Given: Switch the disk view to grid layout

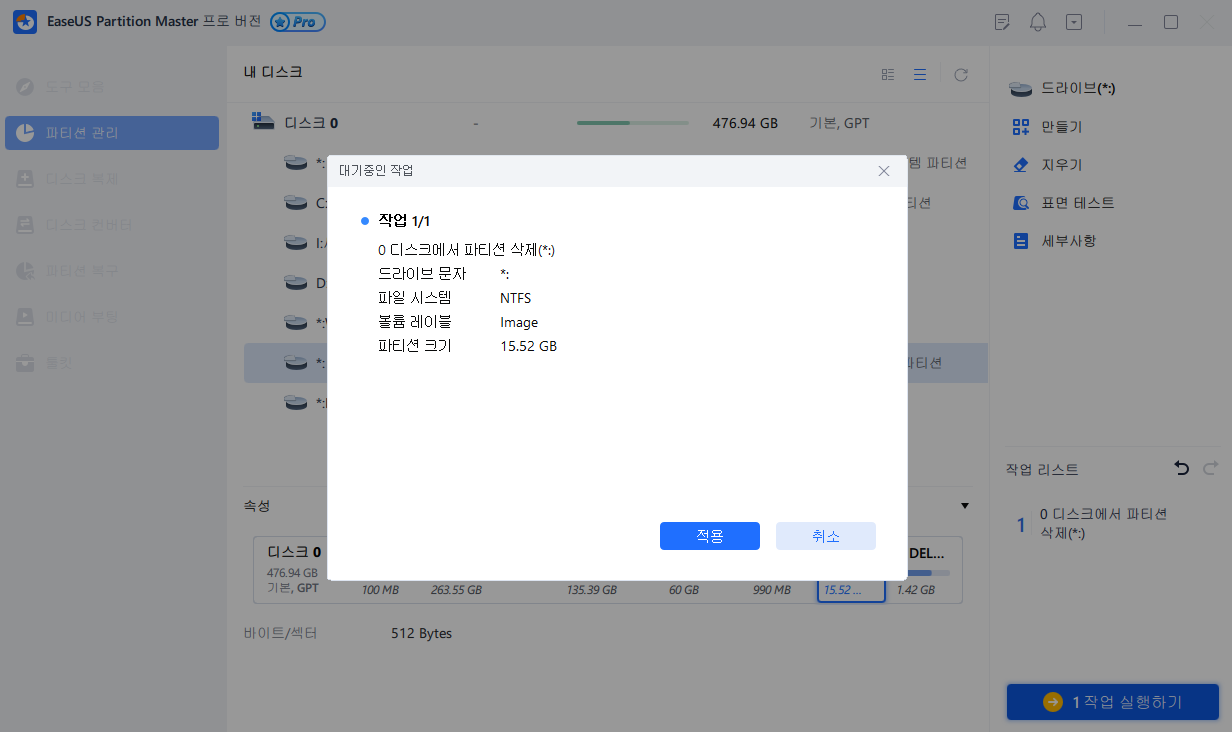Looking at the screenshot, I should pyautogui.click(x=887, y=73).
